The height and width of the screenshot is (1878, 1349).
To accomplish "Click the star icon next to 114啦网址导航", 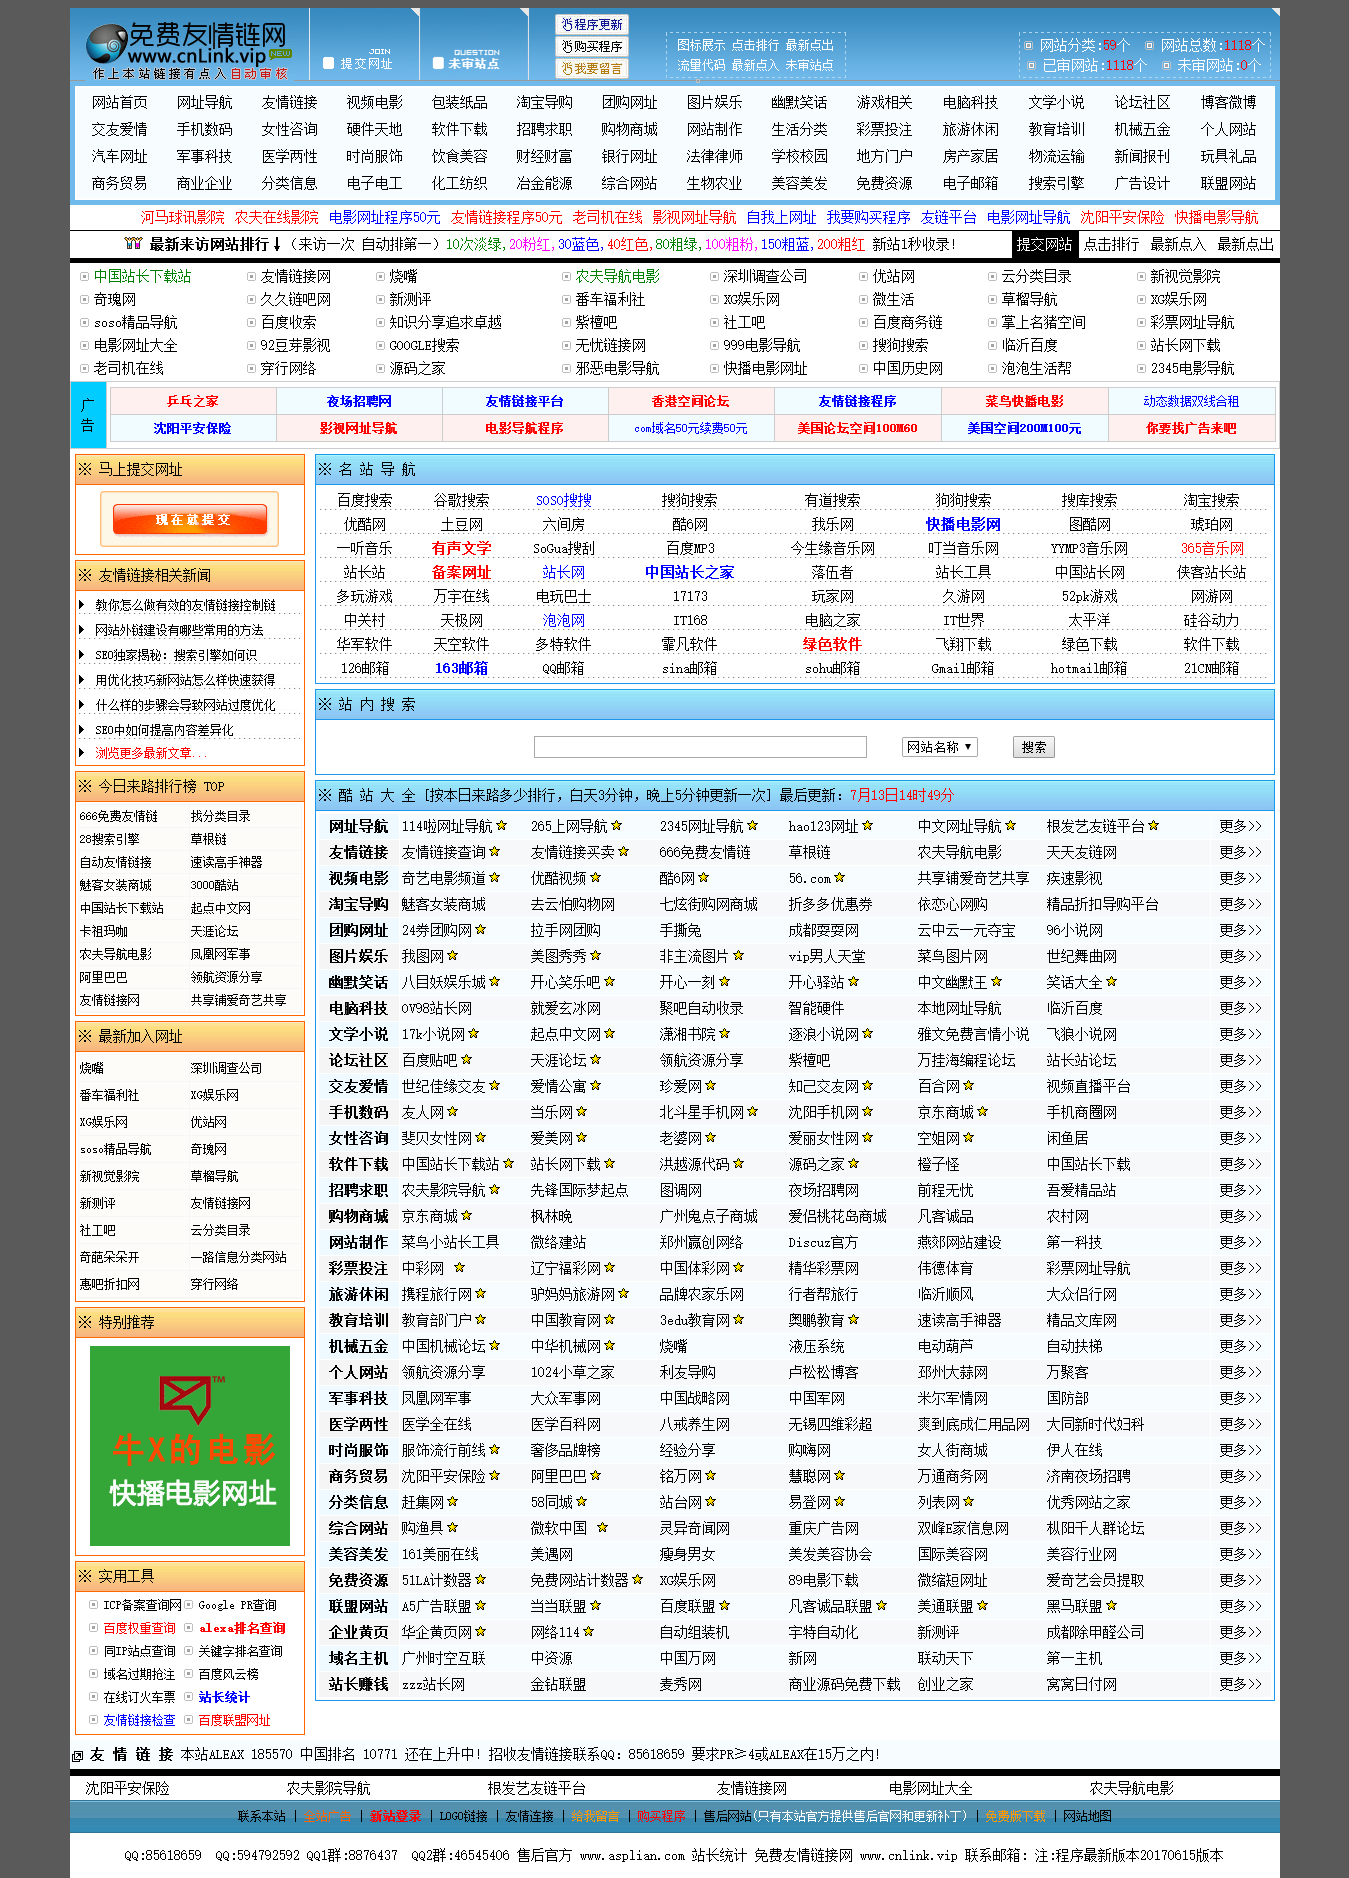I will point(502,826).
